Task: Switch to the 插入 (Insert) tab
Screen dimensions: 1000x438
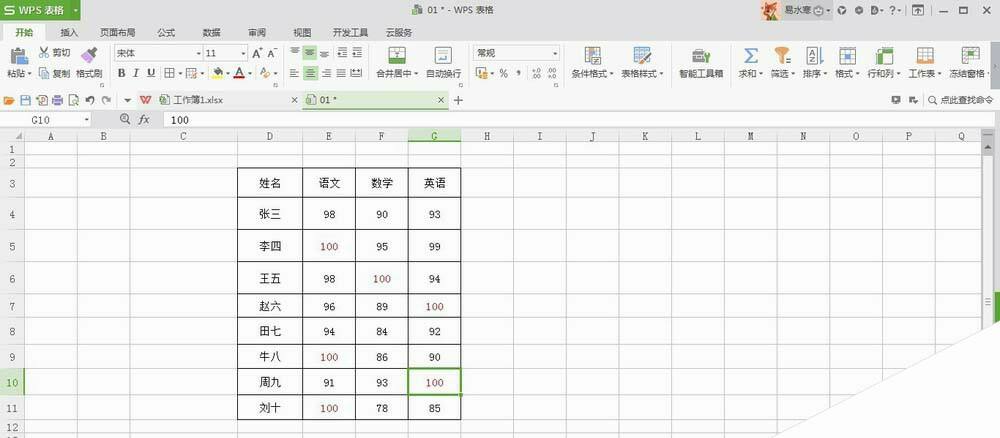Action: tap(69, 33)
